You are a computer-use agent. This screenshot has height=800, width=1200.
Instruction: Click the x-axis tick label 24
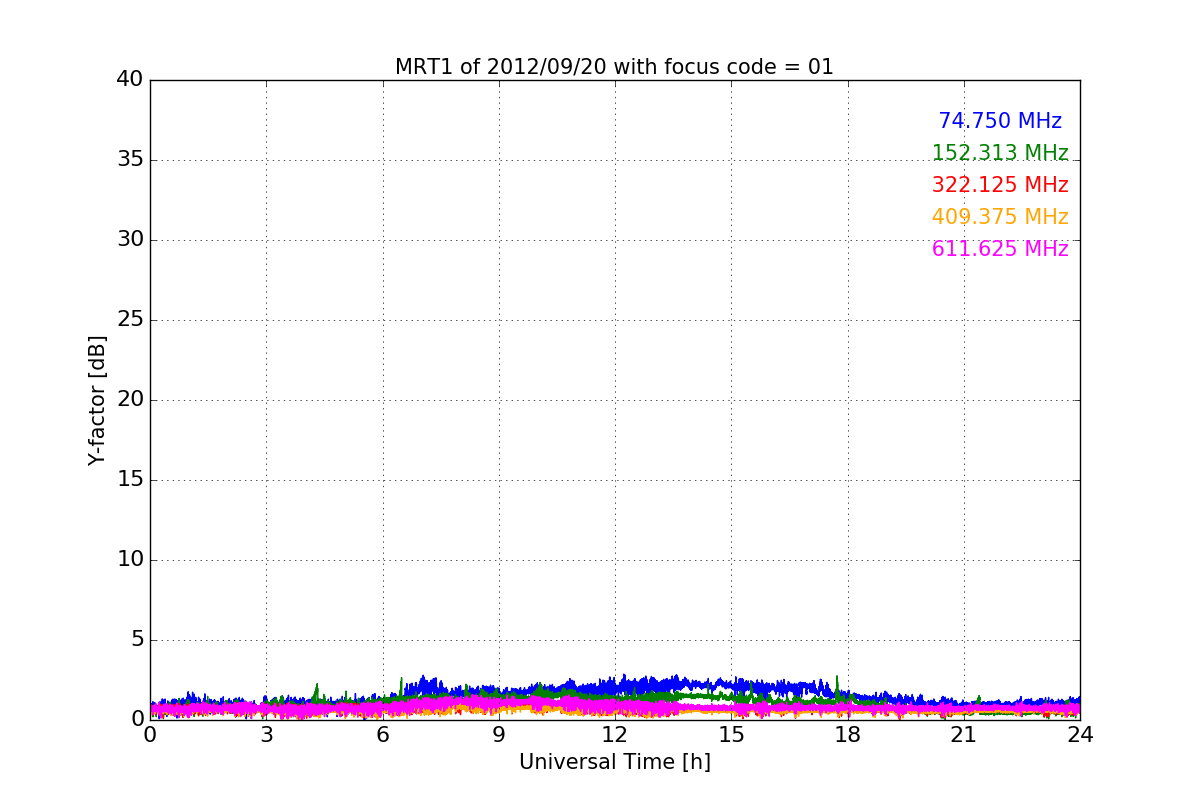coord(1080,735)
